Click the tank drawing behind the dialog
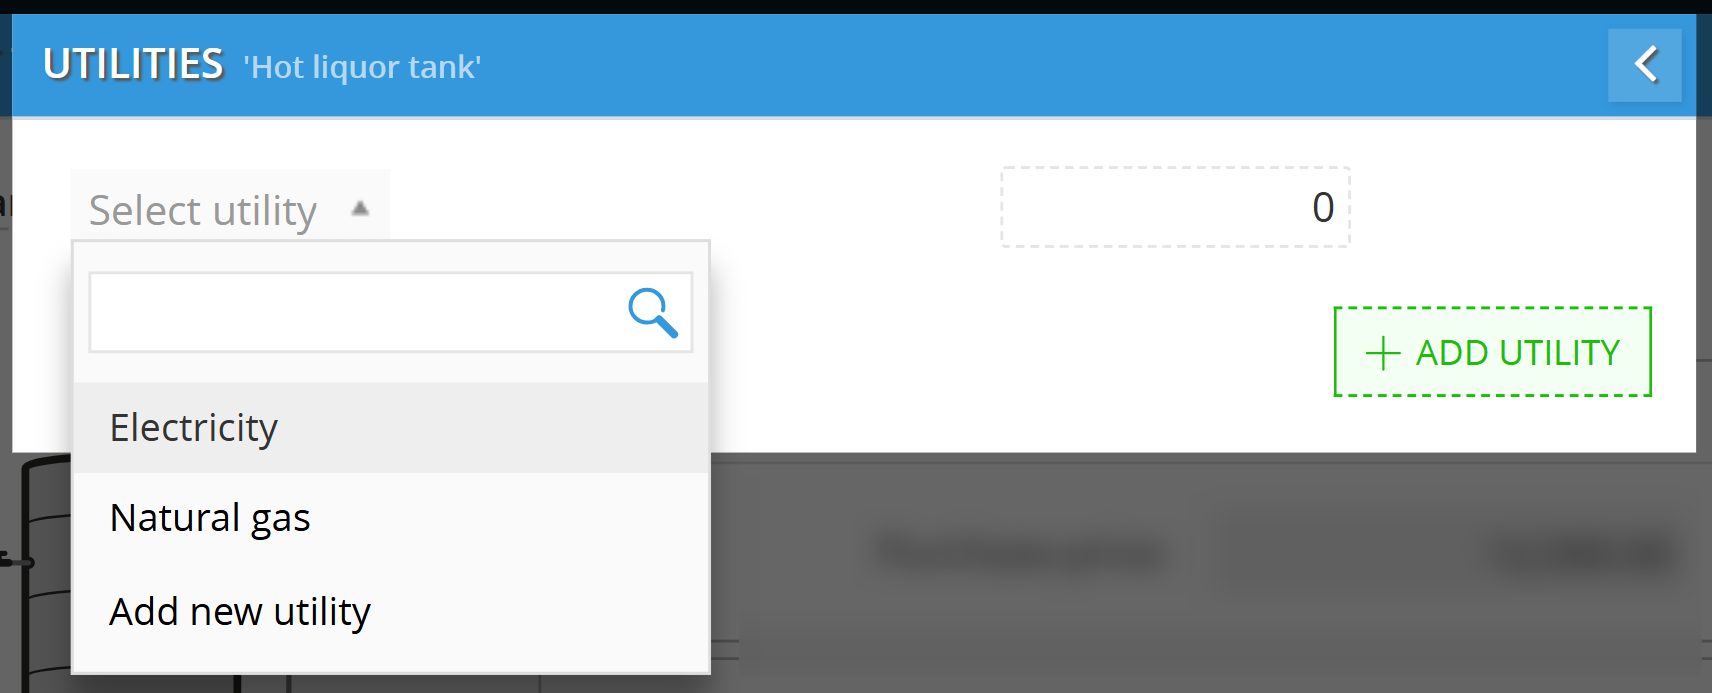The height and width of the screenshot is (693, 1712). click(x=42, y=572)
